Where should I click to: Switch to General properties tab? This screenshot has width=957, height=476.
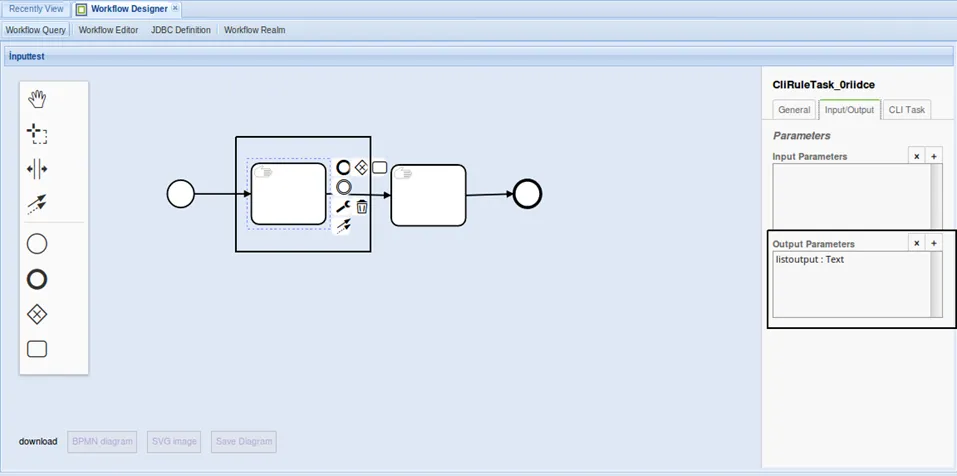794,110
